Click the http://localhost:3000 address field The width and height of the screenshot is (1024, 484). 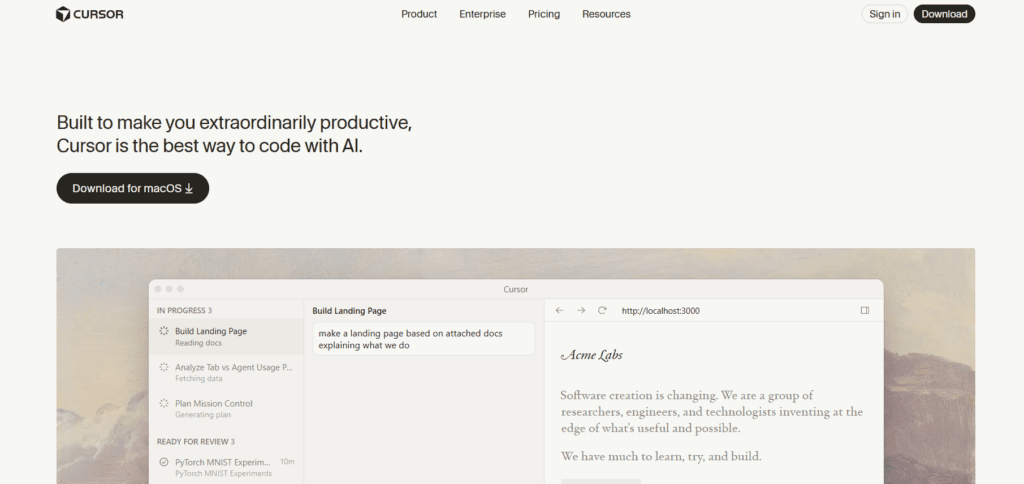click(x=660, y=311)
